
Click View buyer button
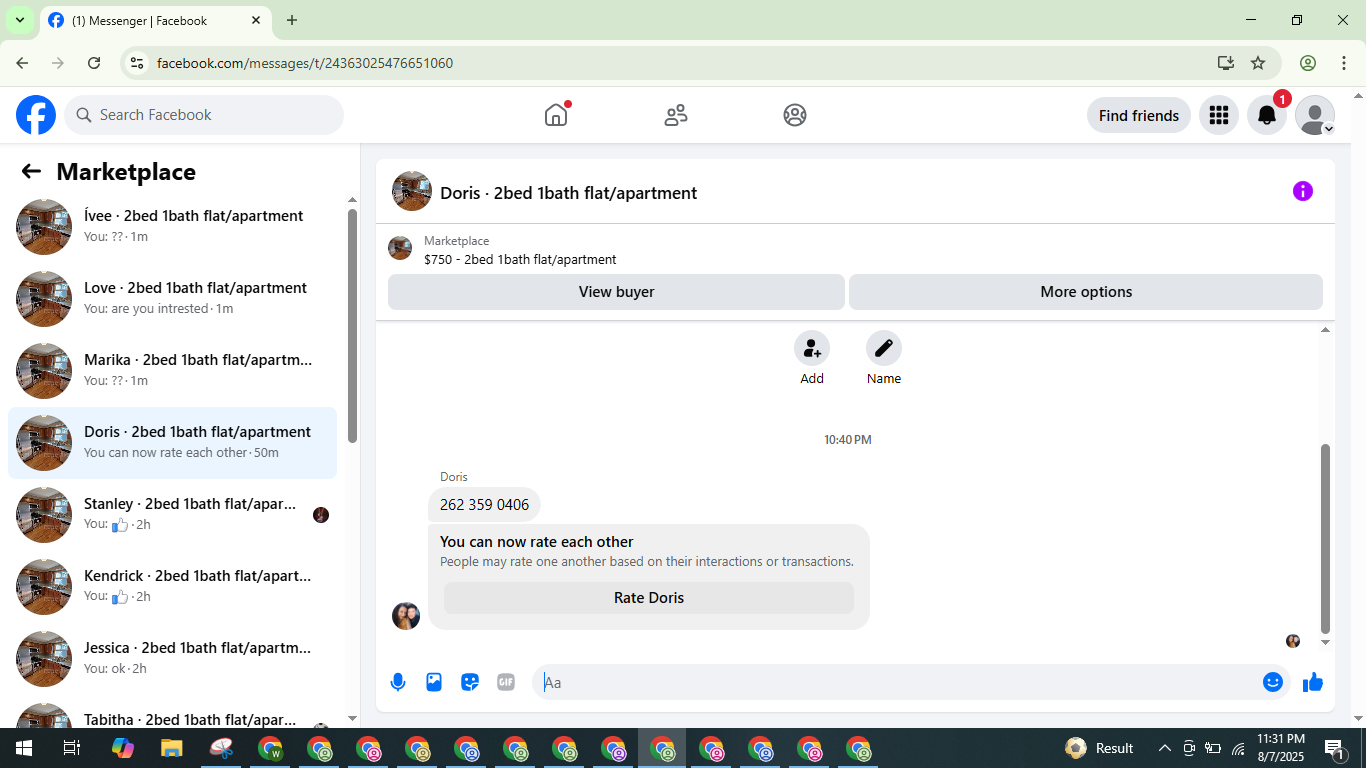pos(616,292)
